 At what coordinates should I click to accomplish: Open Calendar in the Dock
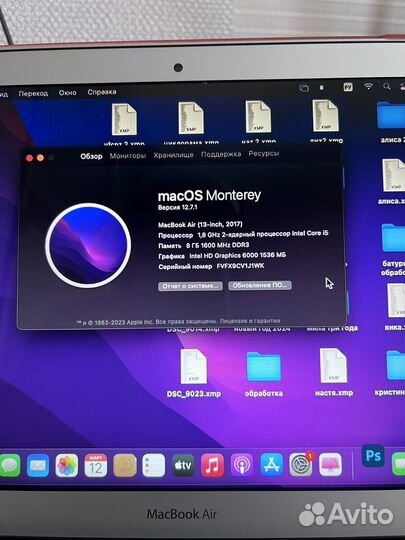pyautogui.click(x=96, y=465)
